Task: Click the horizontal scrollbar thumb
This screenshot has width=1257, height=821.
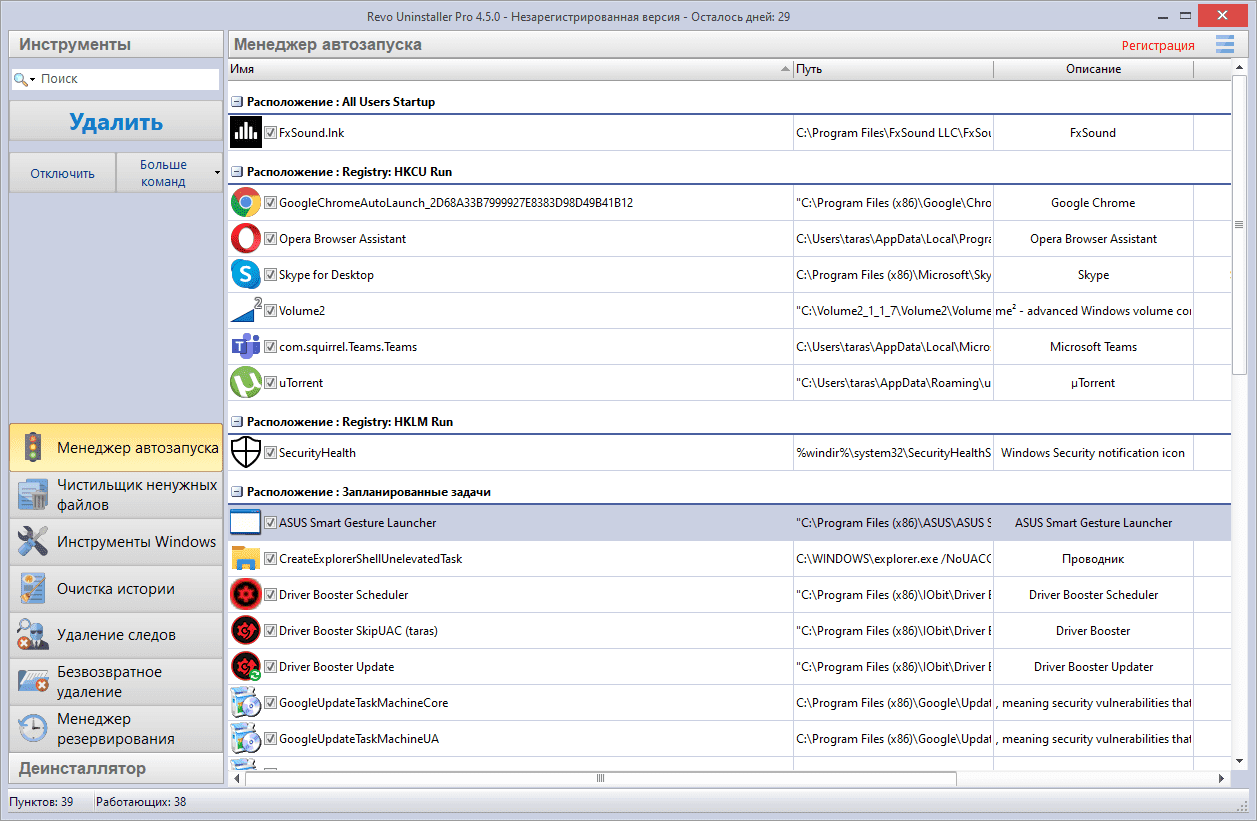Action: coord(600,778)
